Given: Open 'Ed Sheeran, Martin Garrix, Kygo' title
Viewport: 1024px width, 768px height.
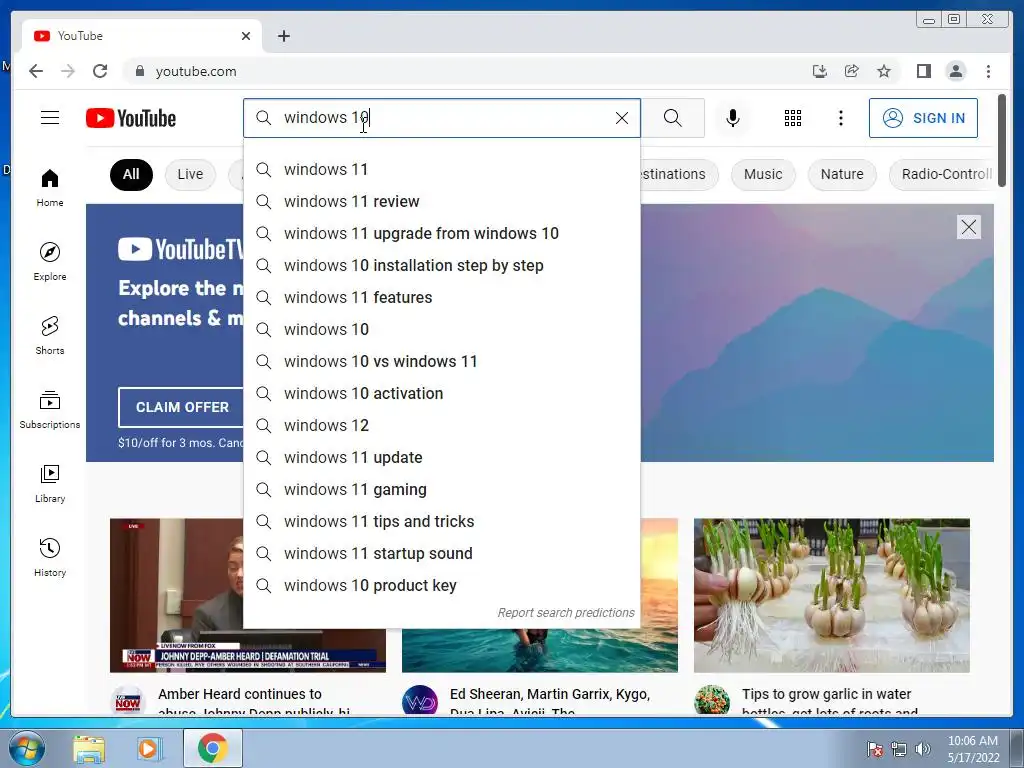Looking at the screenshot, I should 549,702.
